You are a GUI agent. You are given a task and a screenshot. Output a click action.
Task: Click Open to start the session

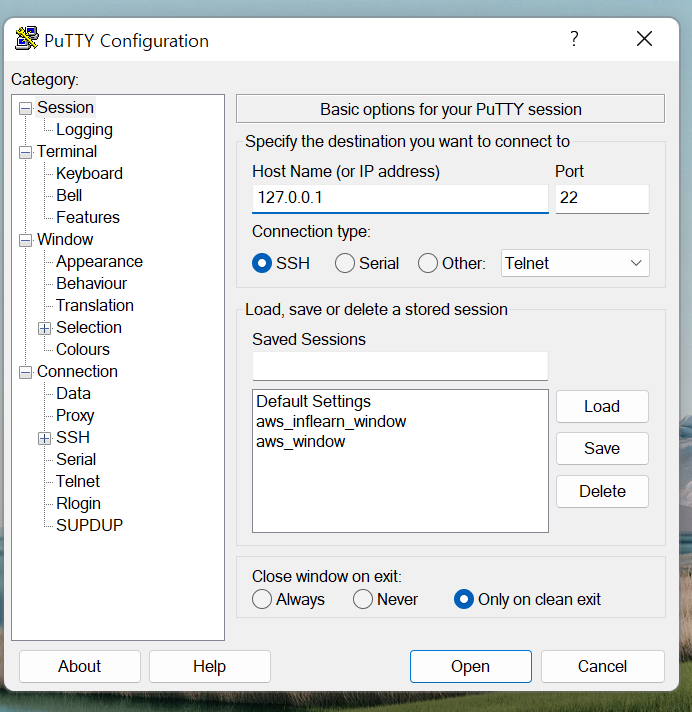(x=470, y=667)
